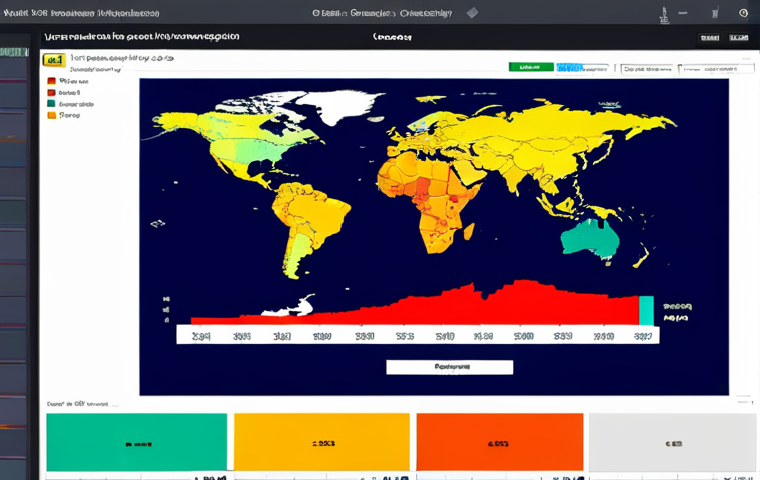Open the light gray summary card at bottom
760x480 pixels.
click(x=672, y=442)
